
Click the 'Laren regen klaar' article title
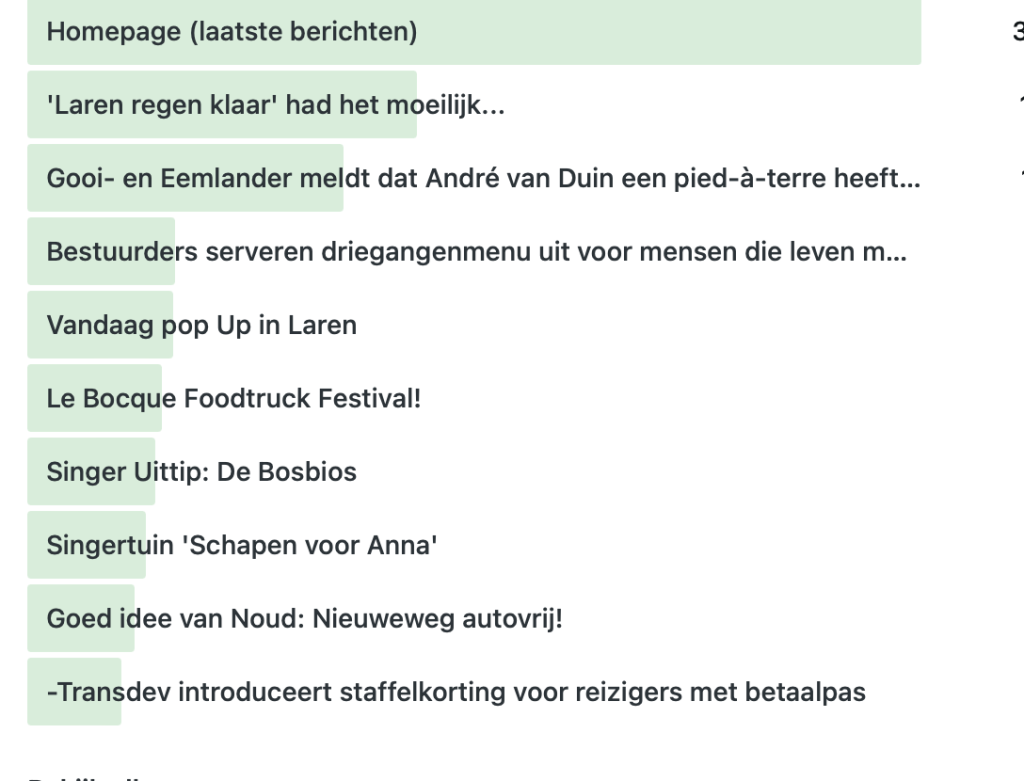click(275, 105)
